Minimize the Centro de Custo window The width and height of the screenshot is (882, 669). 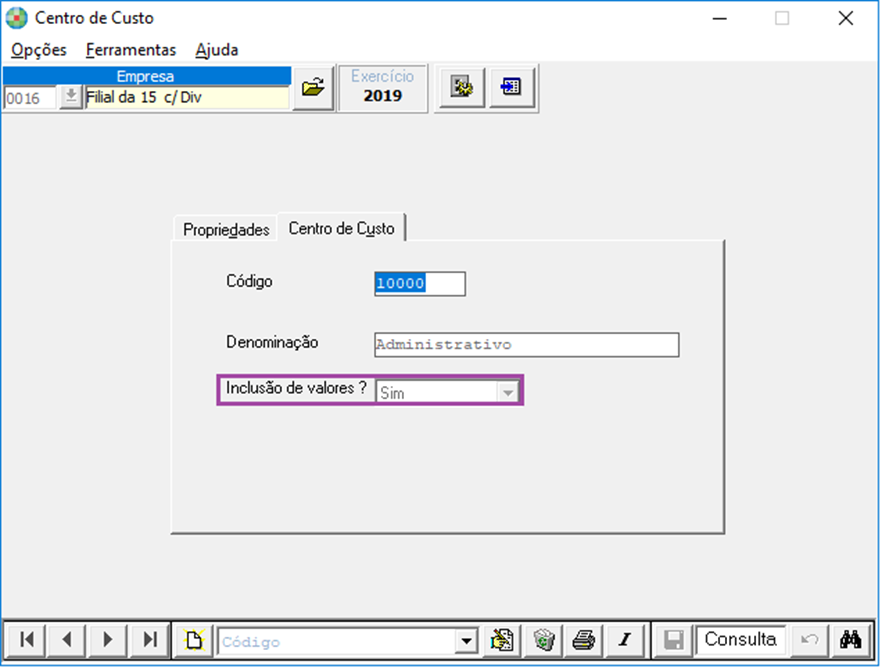click(x=719, y=19)
